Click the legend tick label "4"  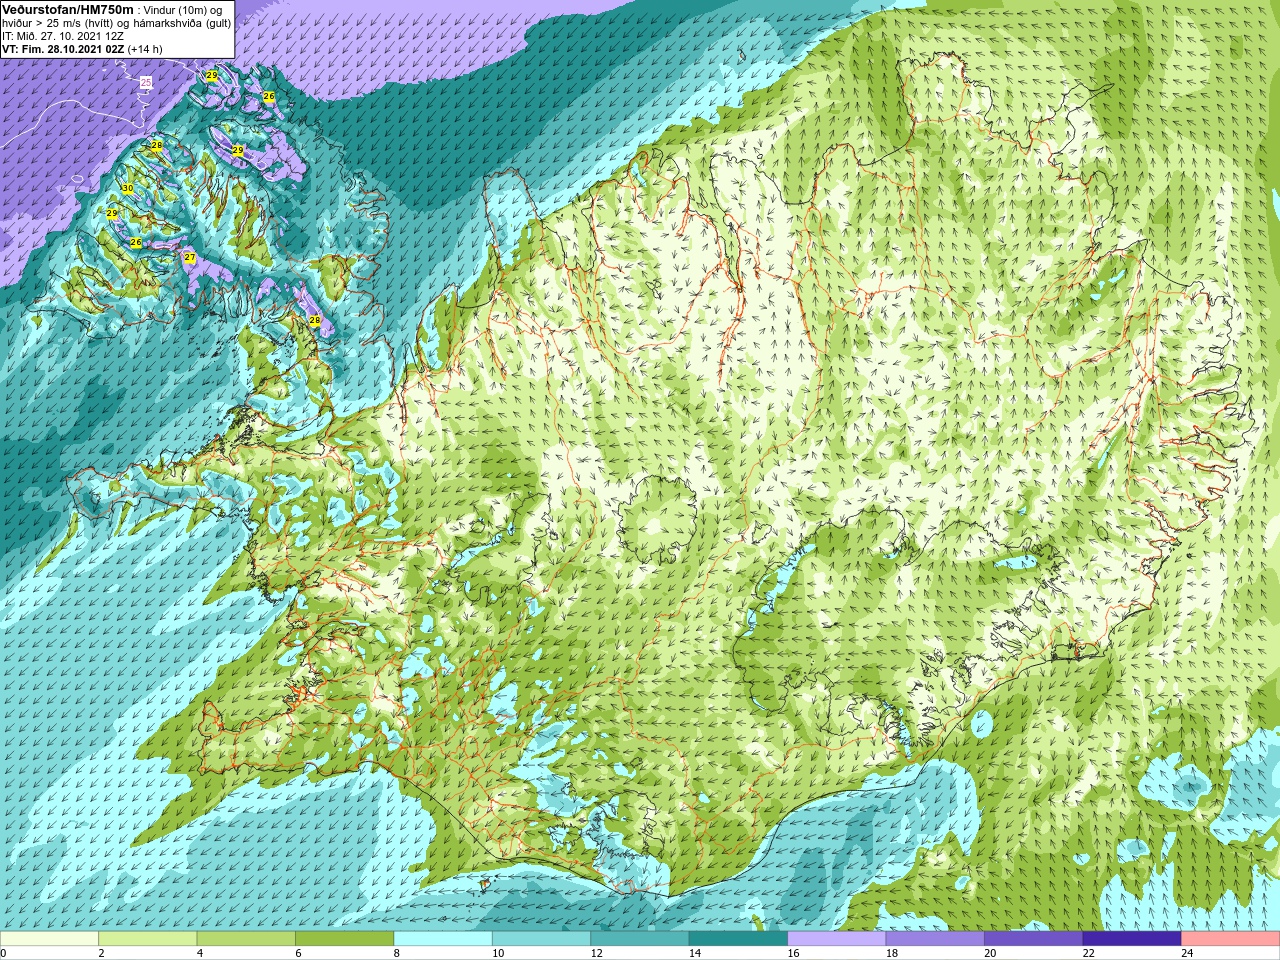200,953
